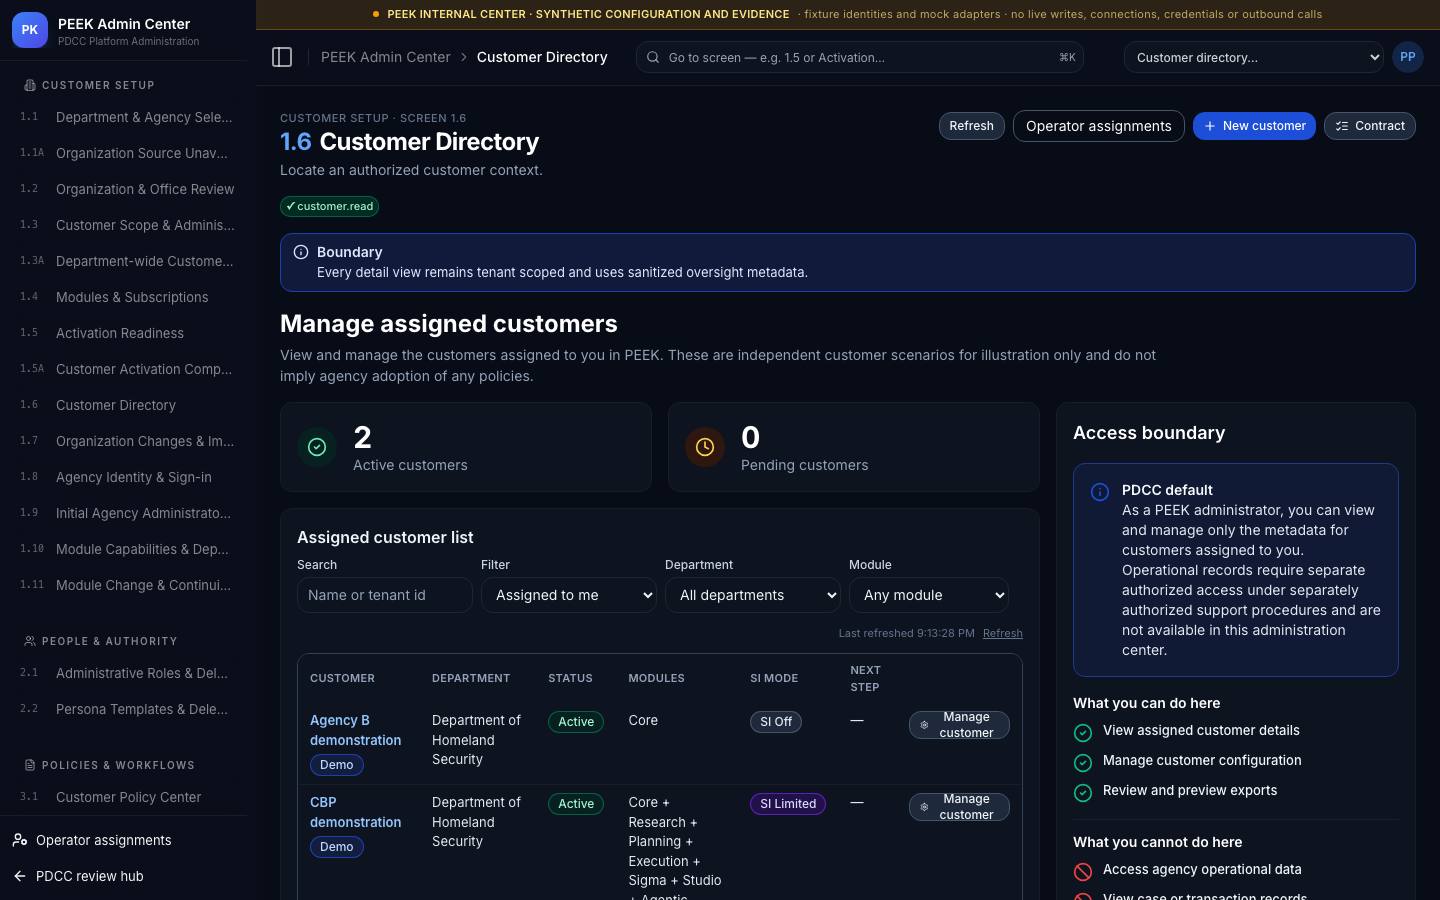1440x900 pixels.
Task: Open the PP user avatar
Action: [1407, 57]
